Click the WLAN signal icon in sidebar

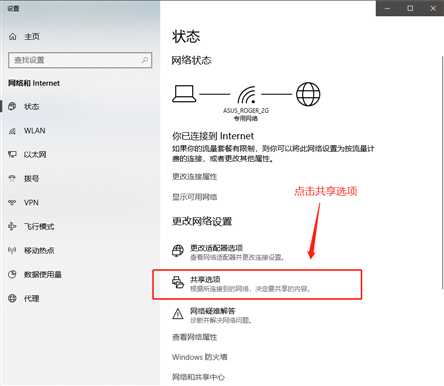point(12,131)
